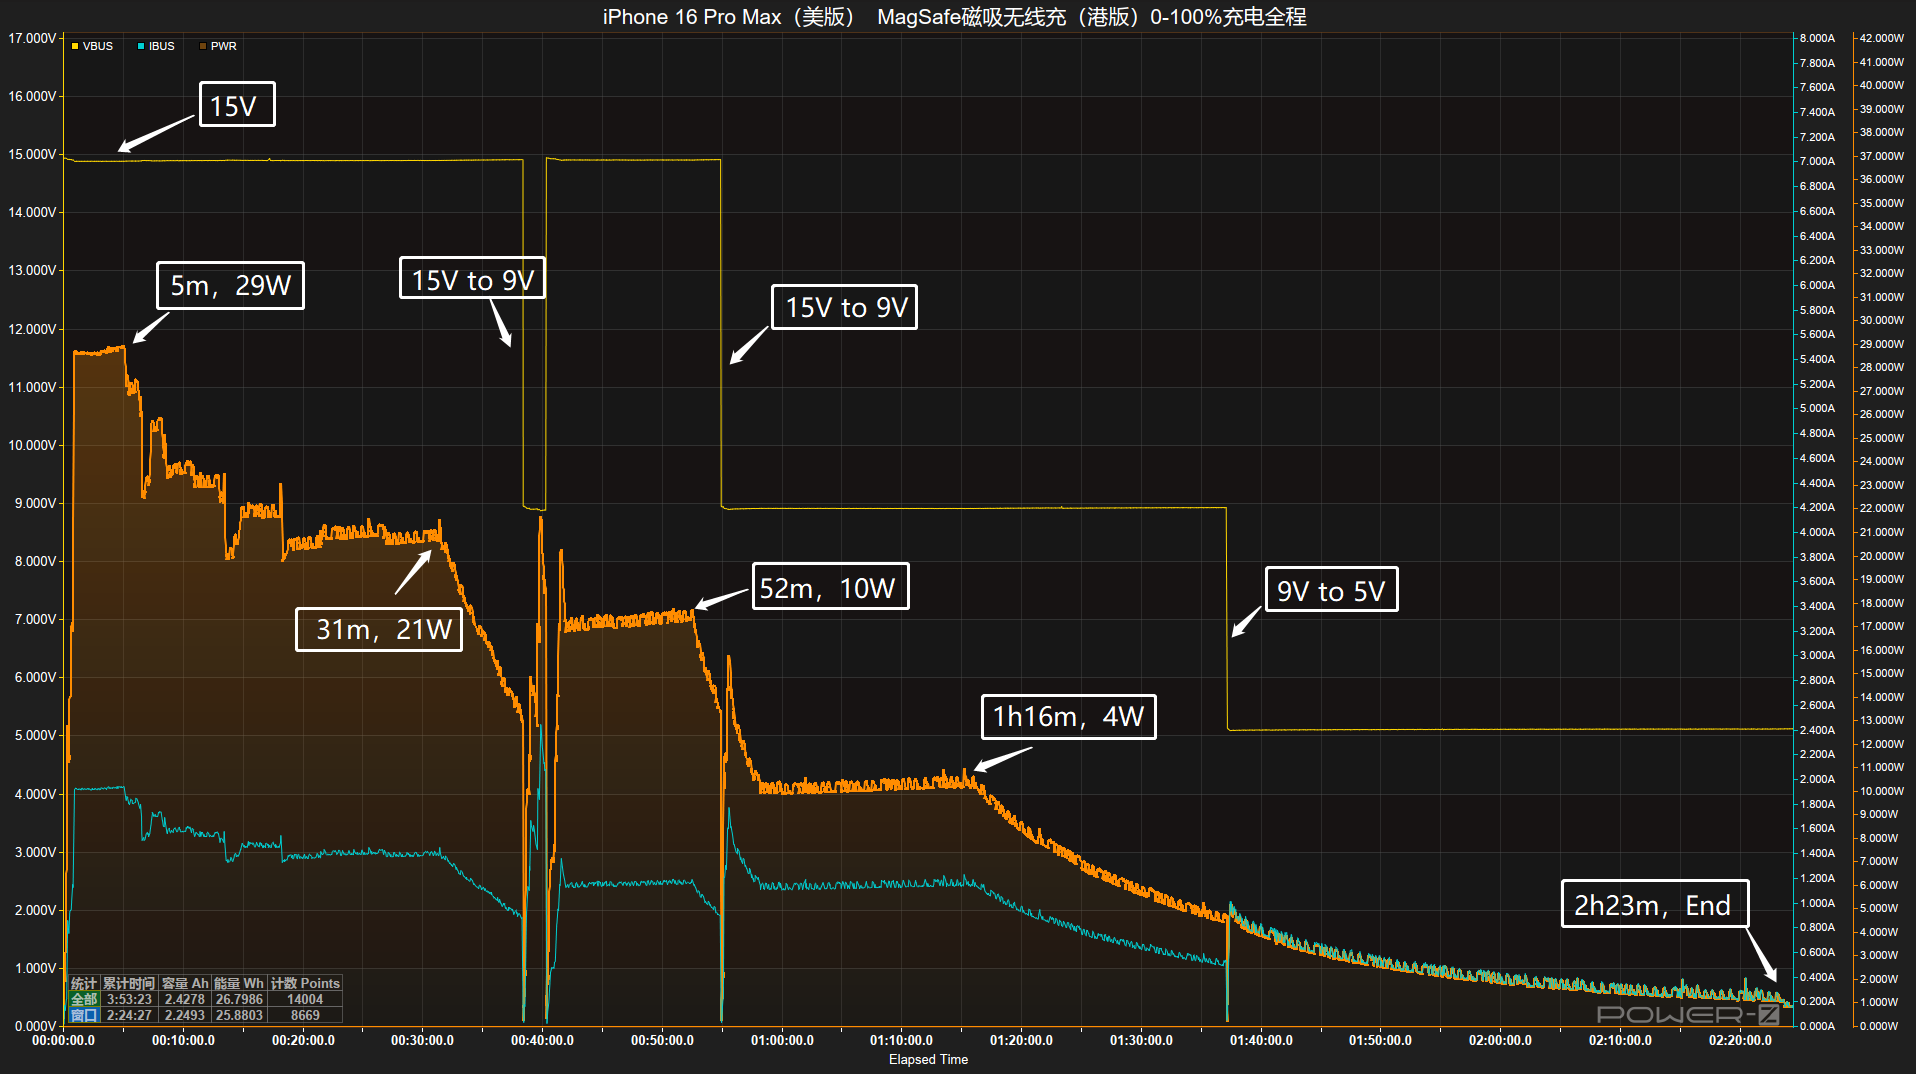Select the 全部 statistics row
Image resolution: width=1916 pixels, height=1074 pixels.
[84, 999]
